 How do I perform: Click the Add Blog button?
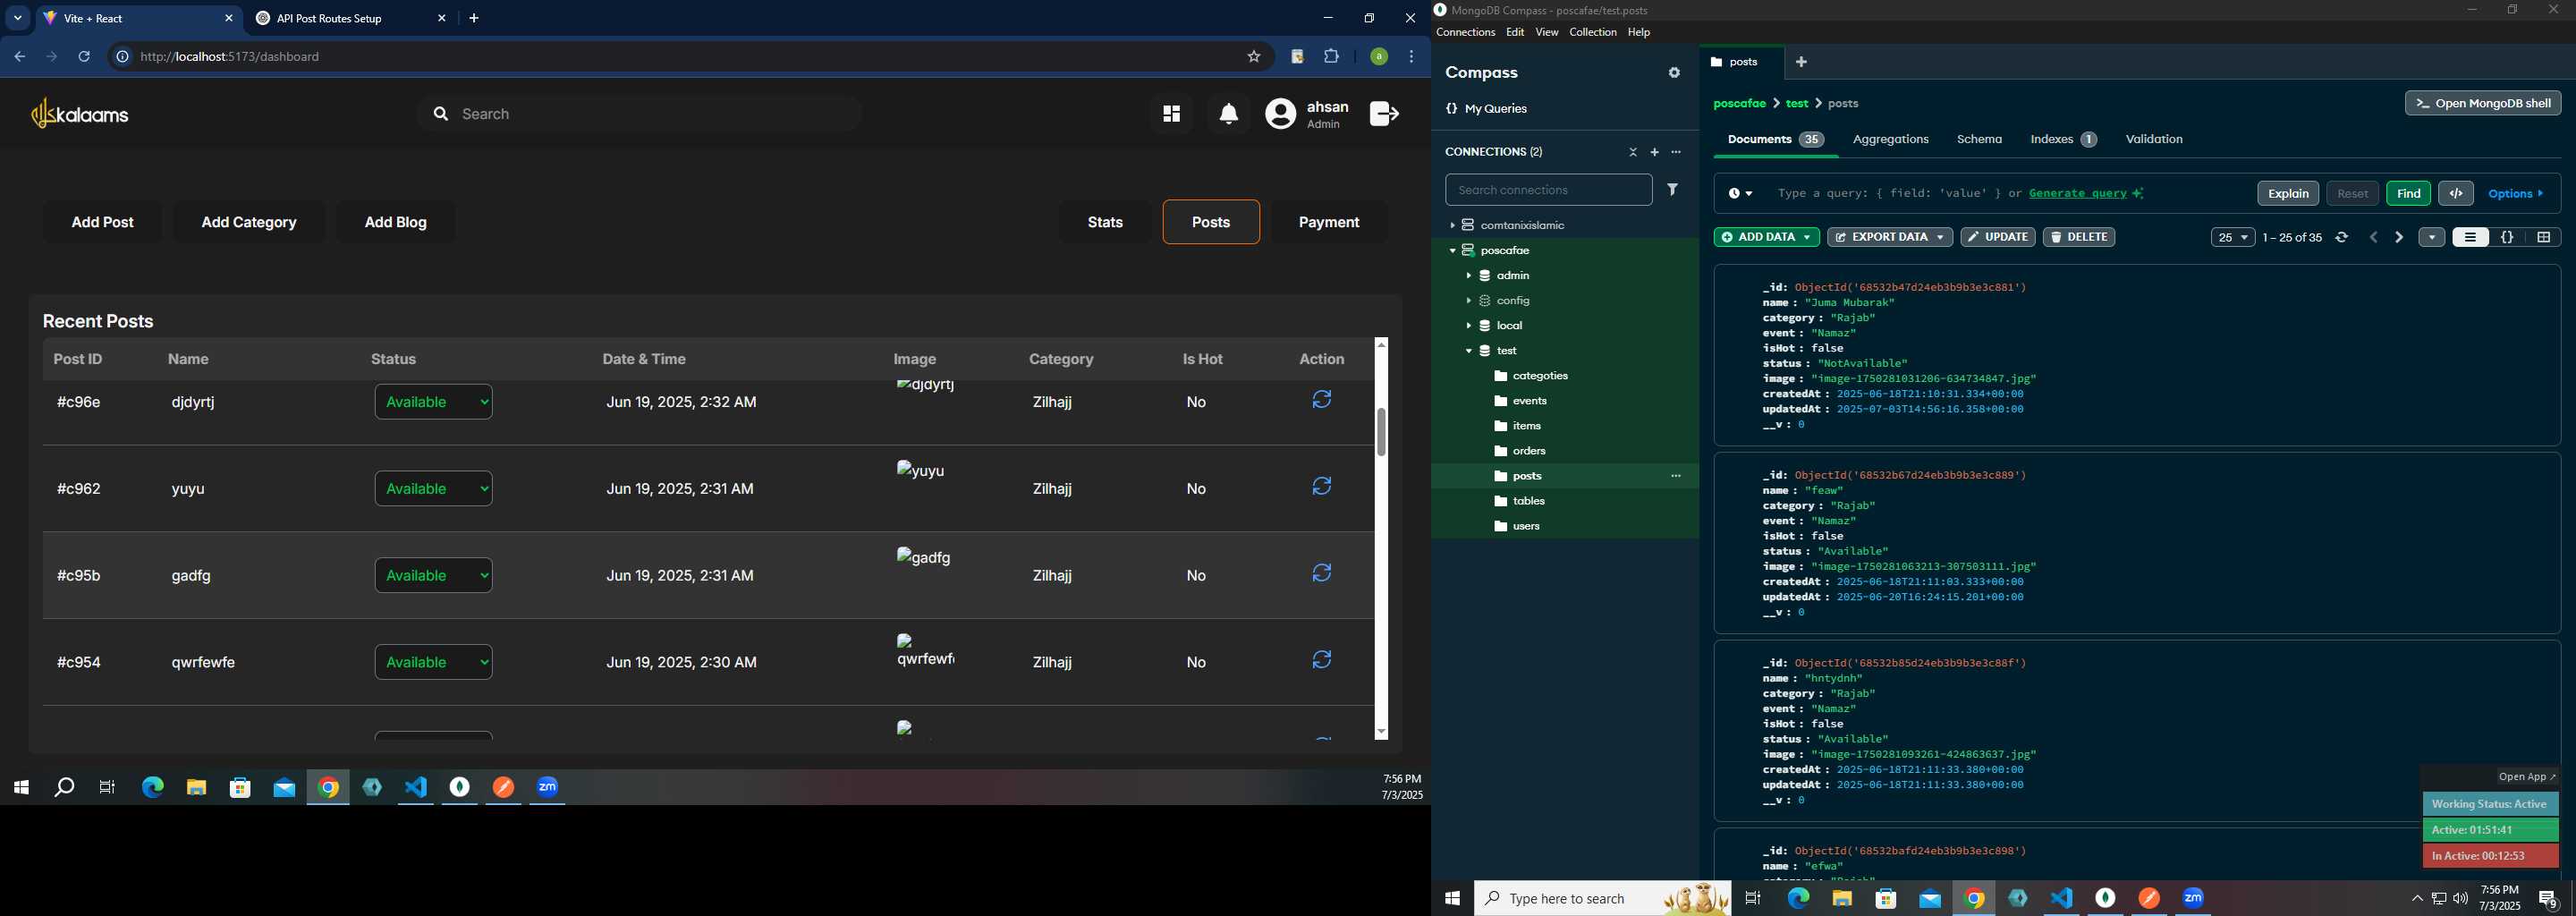point(395,222)
